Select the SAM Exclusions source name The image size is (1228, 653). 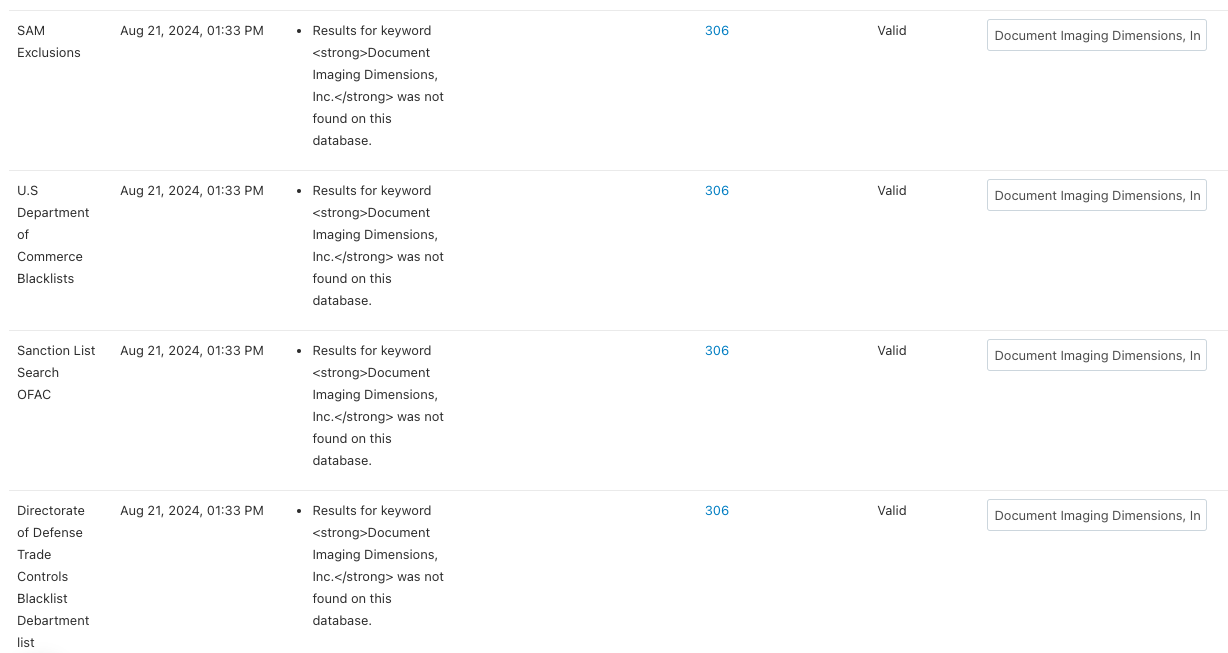(x=49, y=42)
